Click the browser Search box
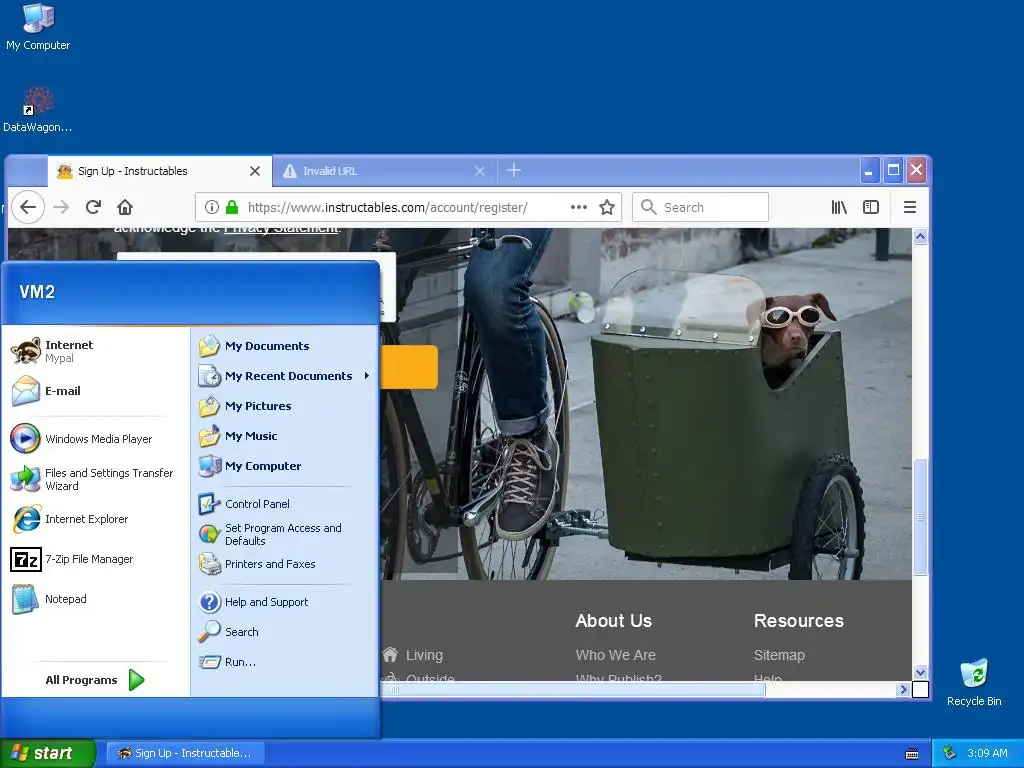This screenshot has width=1024, height=768. [x=700, y=207]
